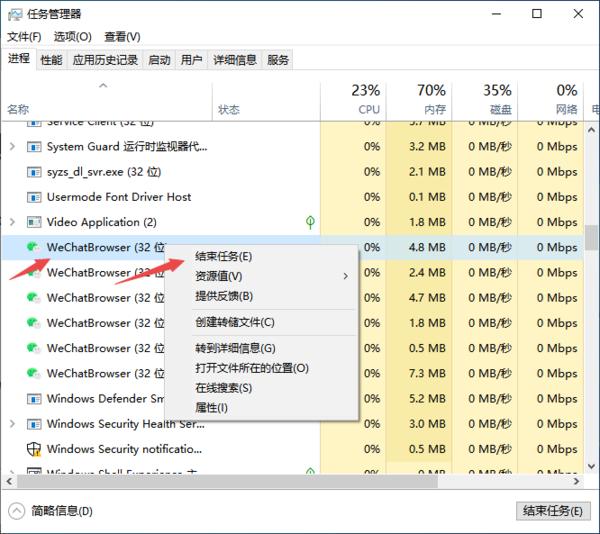The height and width of the screenshot is (534, 600).
Task: Click the horizontal scrollbar left arrow
Action: point(9,481)
